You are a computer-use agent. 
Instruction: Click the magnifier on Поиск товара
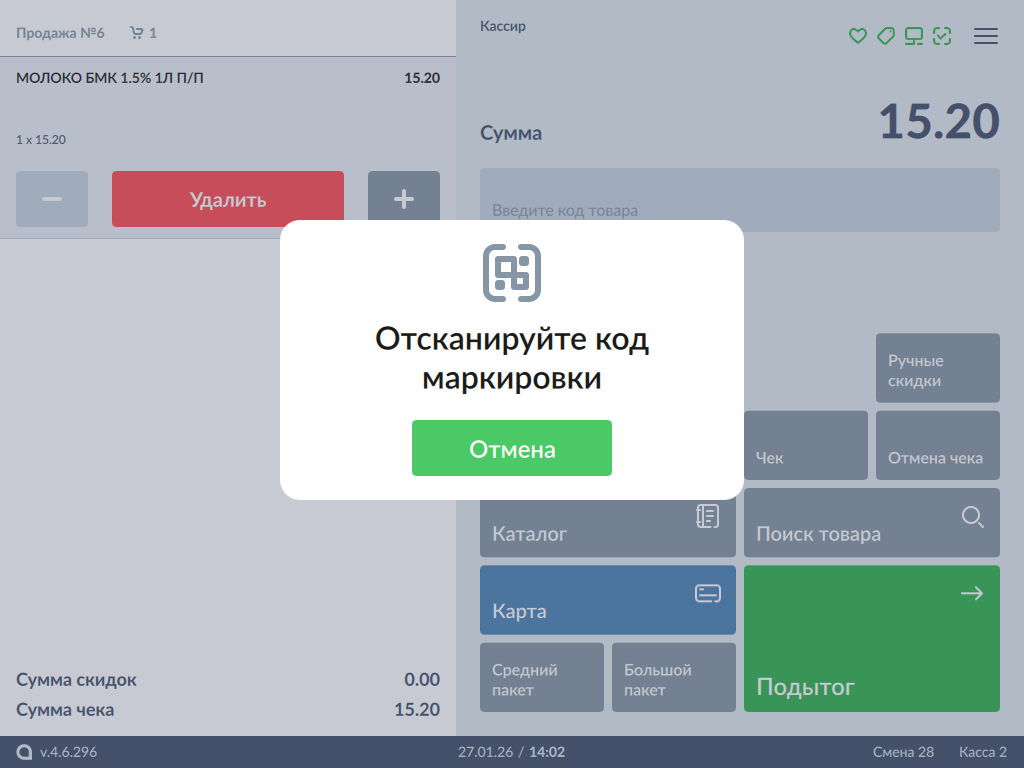[972, 517]
